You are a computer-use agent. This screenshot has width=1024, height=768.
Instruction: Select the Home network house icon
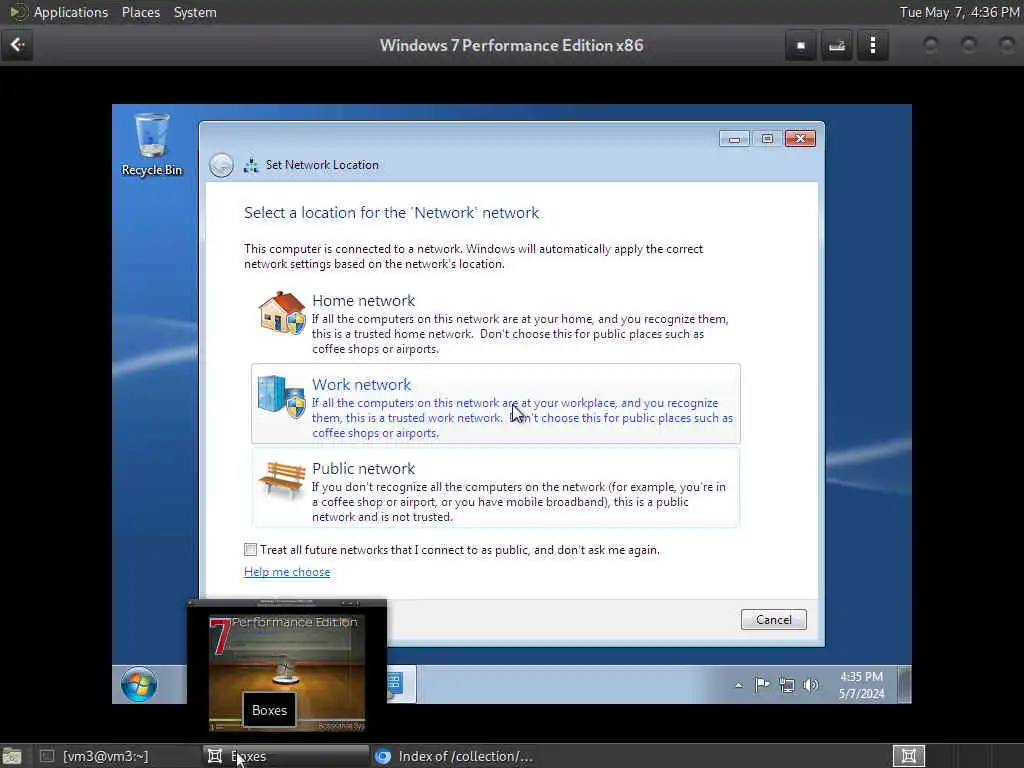281,313
